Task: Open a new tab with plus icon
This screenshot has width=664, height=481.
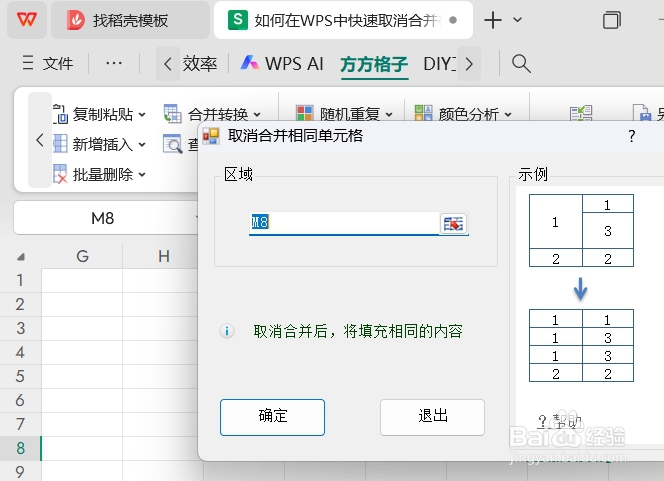Action: point(492,20)
